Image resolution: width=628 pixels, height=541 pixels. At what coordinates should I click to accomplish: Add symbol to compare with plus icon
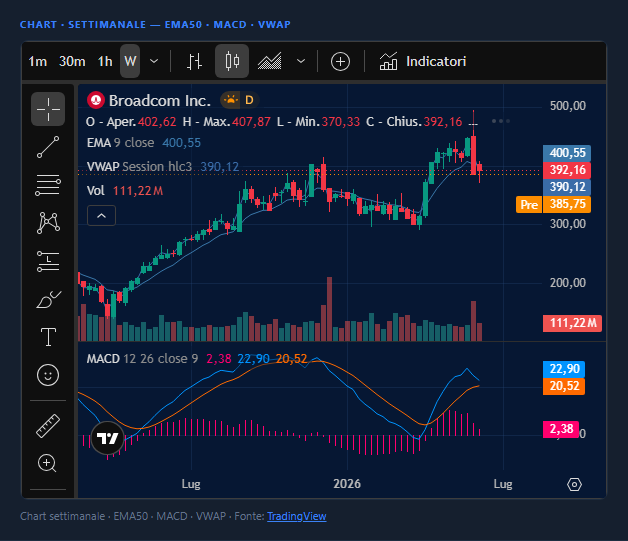coord(340,62)
